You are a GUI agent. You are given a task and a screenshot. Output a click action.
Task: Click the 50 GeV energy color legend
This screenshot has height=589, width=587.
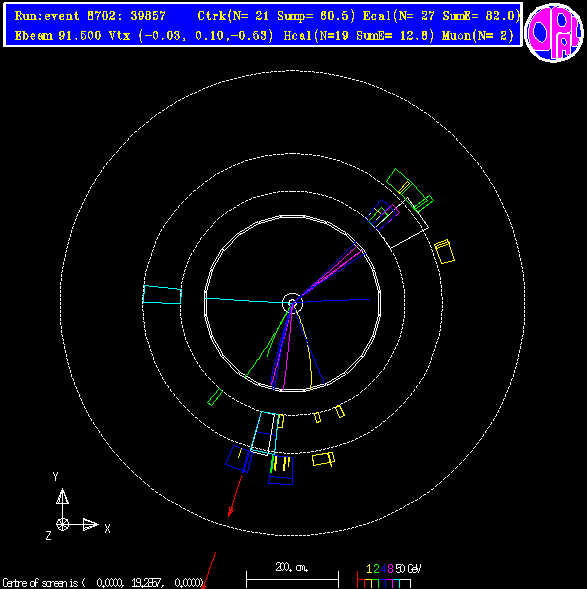click(389, 576)
